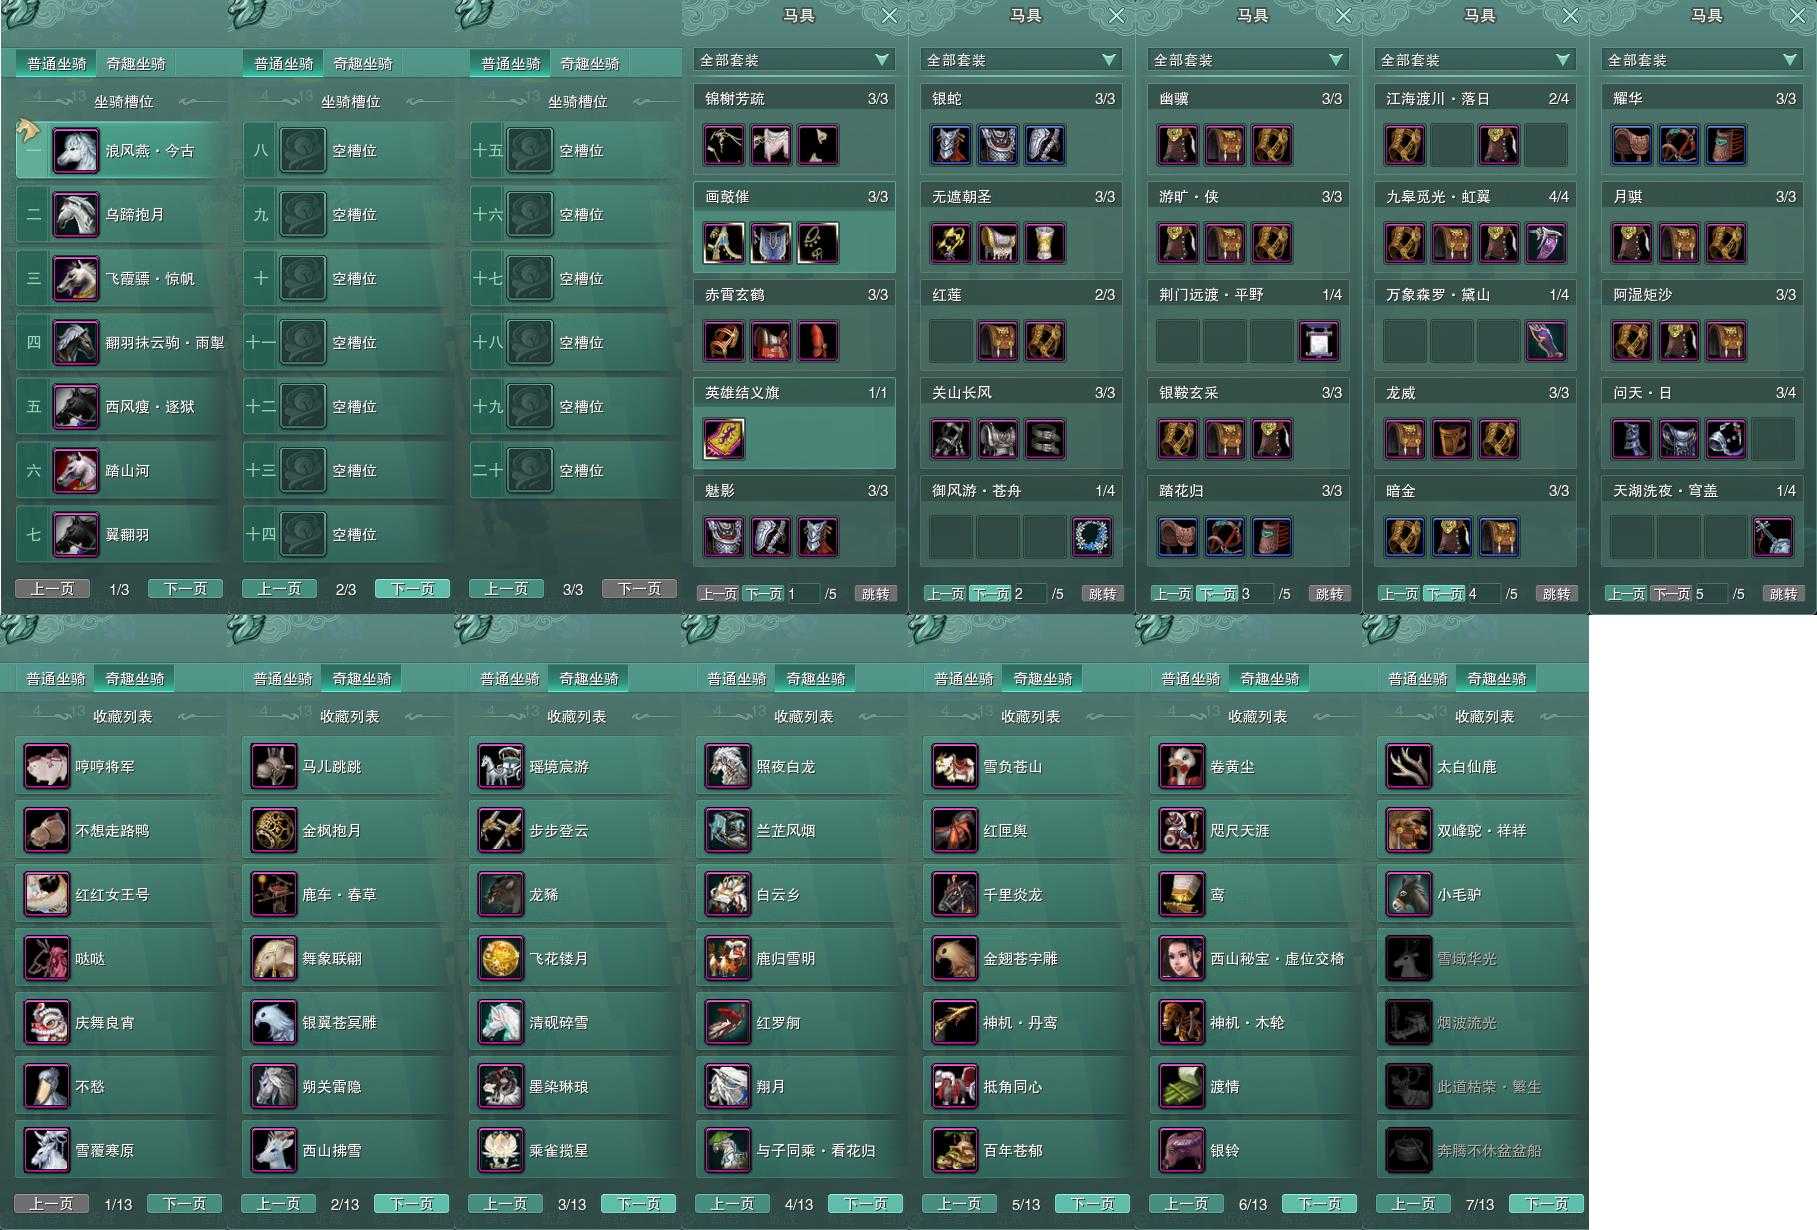
Task: Pick the 翻羽抹云驹·雨掣 horse icon
Action: [x=75, y=343]
